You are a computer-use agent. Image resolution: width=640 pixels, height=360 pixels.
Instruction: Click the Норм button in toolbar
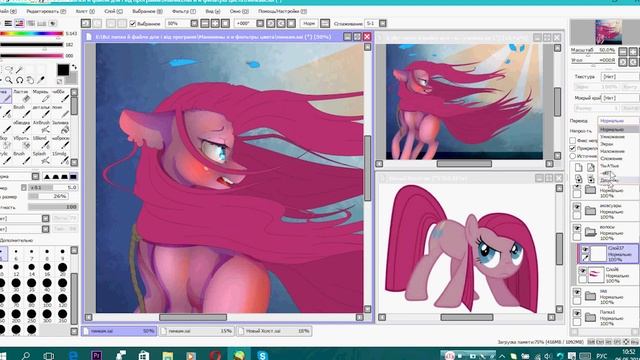pos(309,24)
